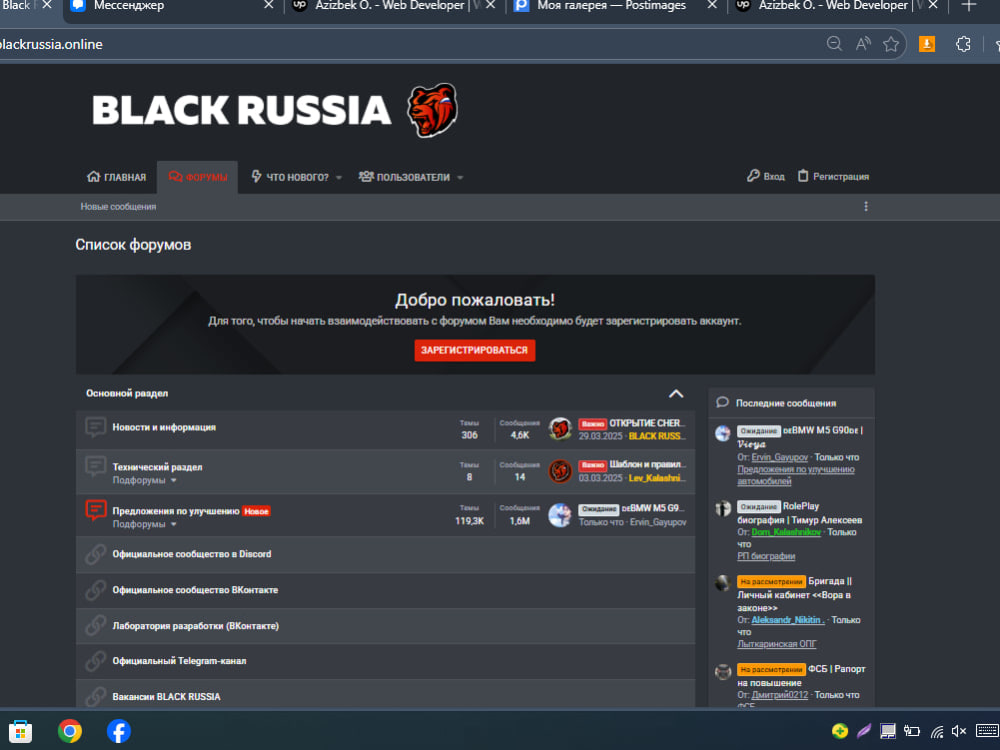Click the Telegram-канал chain-link icon

coord(96,661)
